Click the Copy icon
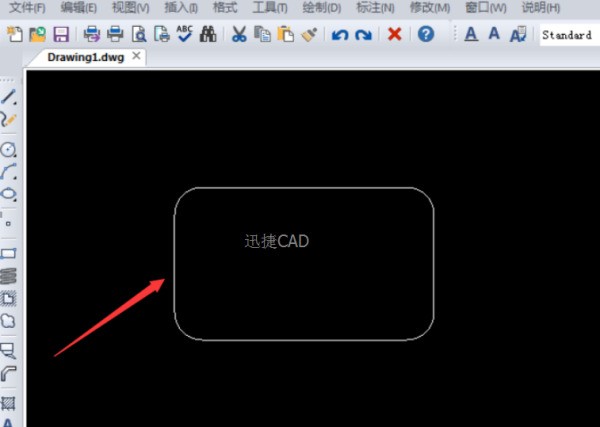Screen dimensions: 600x427 click(x=262, y=34)
